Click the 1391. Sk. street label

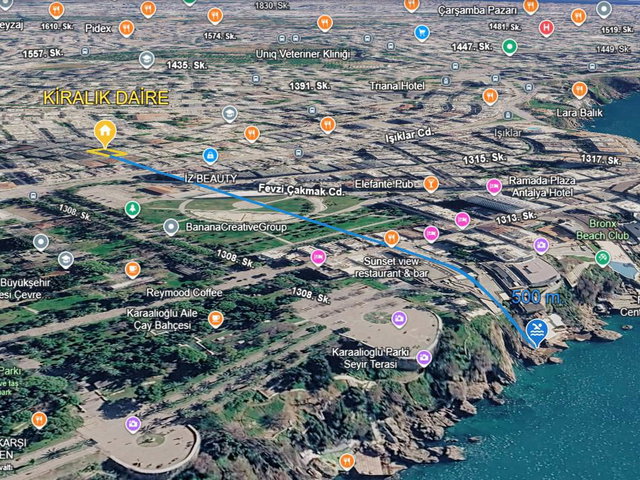point(310,86)
